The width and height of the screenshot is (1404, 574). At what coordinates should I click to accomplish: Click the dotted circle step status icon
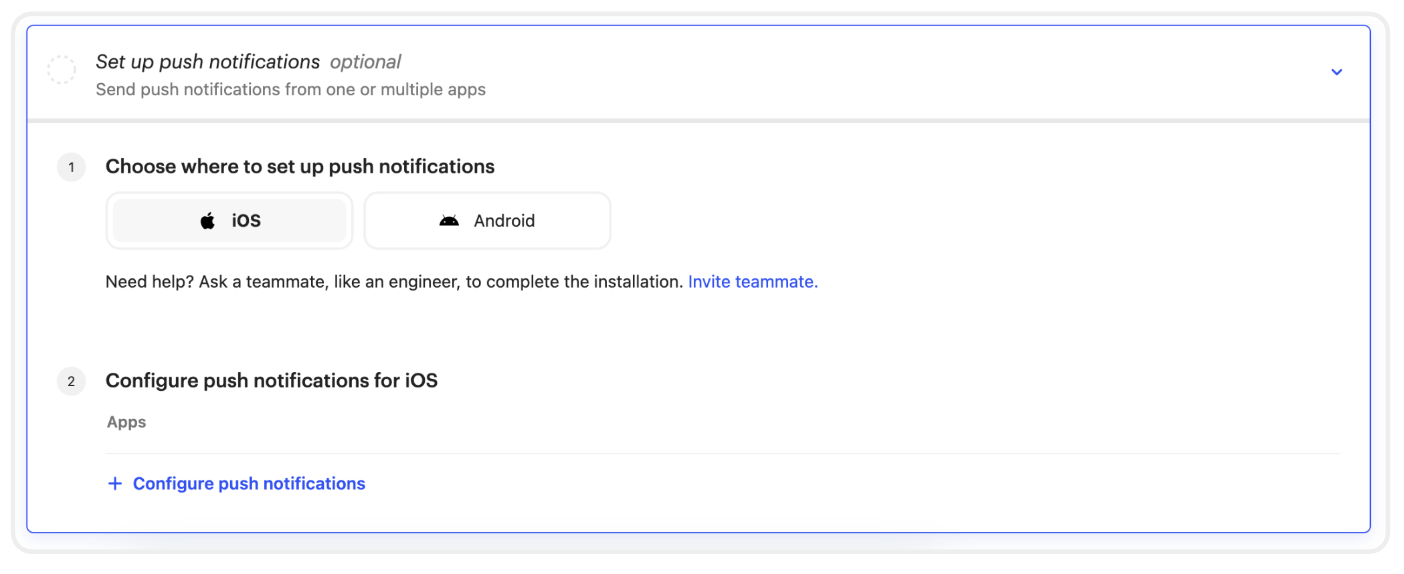pos(62,70)
